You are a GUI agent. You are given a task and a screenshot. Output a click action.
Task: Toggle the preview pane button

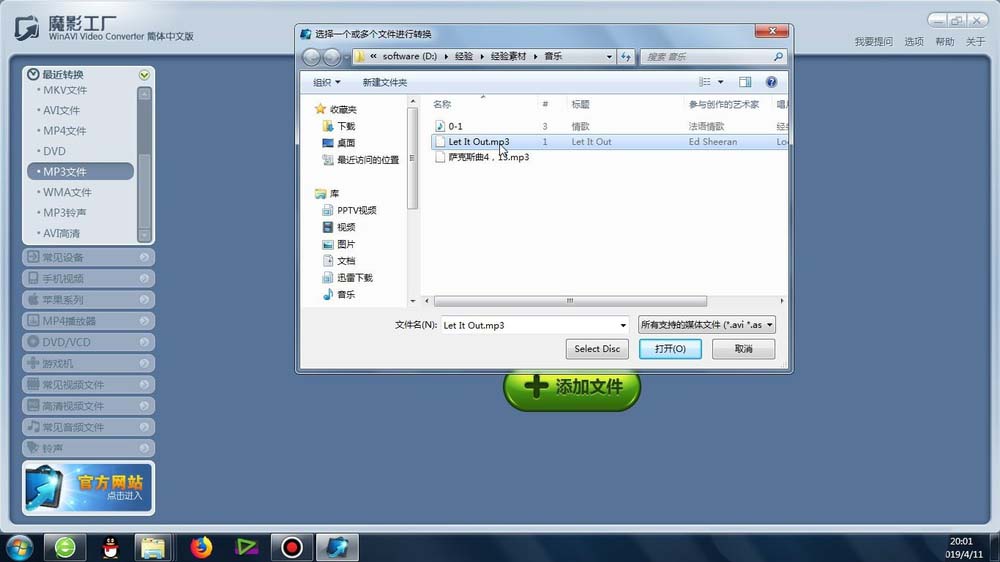[745, 82]
